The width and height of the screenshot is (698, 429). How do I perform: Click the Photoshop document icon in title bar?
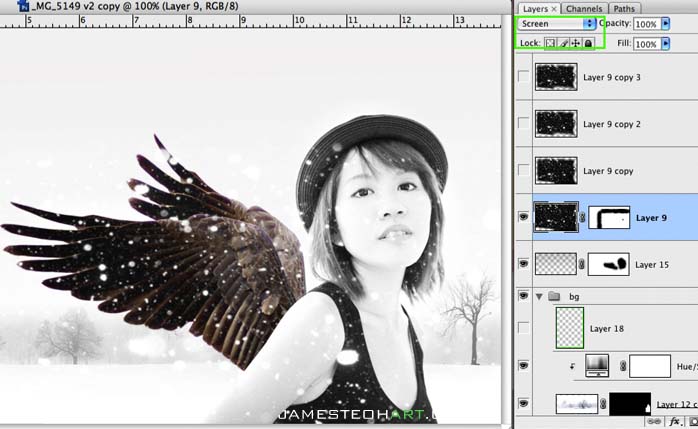pos(23,6)
